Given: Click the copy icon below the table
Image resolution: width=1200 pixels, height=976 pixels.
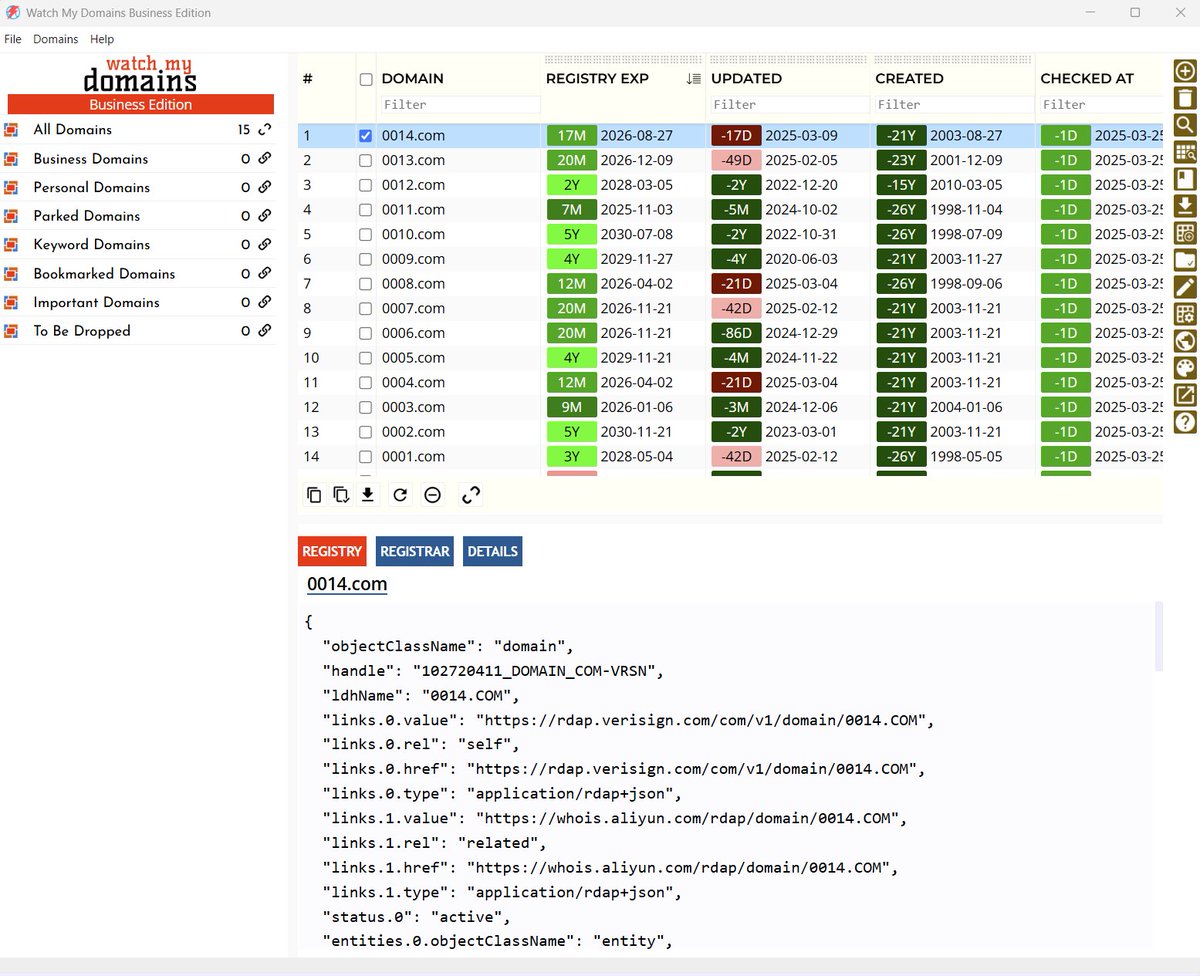Looking at the screenshot, I should (314, 494).
